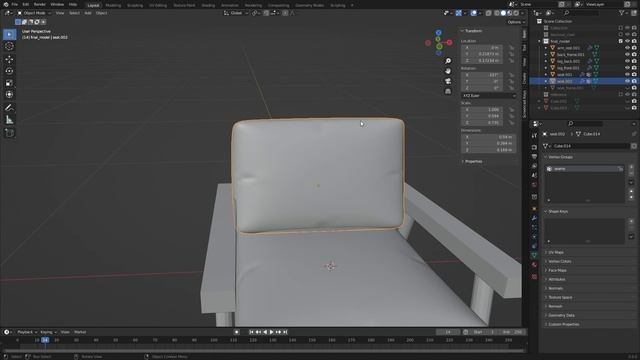Open the Render menu
The image size is (640, 360).
40,4
